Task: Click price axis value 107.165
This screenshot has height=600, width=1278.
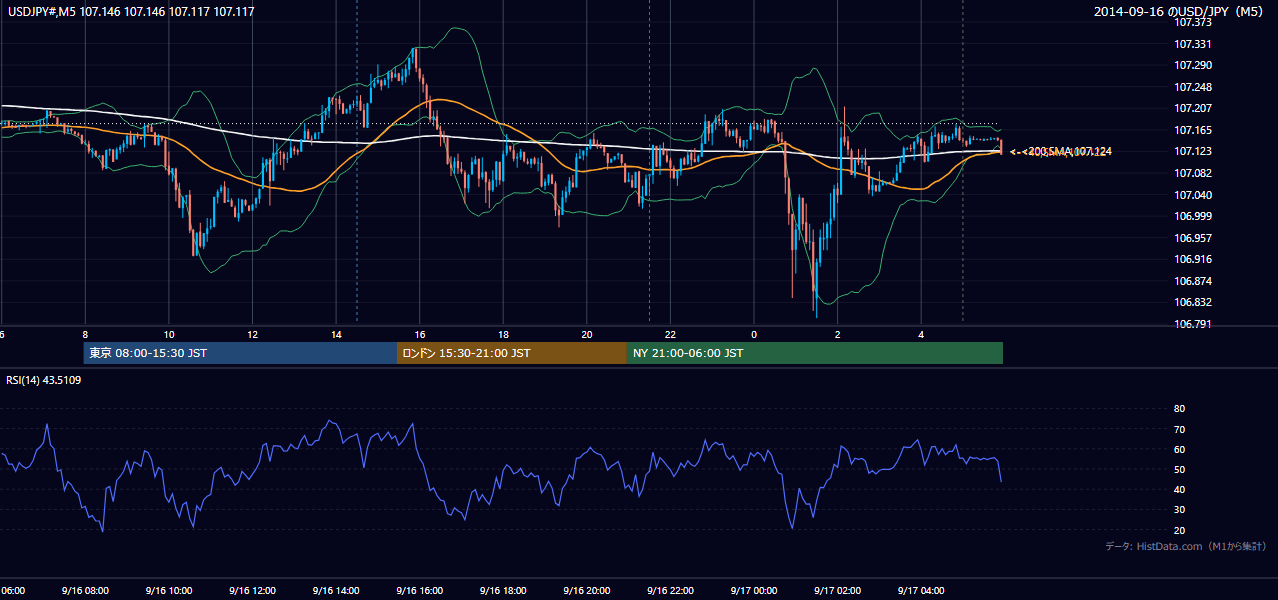Action: pyautogui.click(x=1193, y=130)
